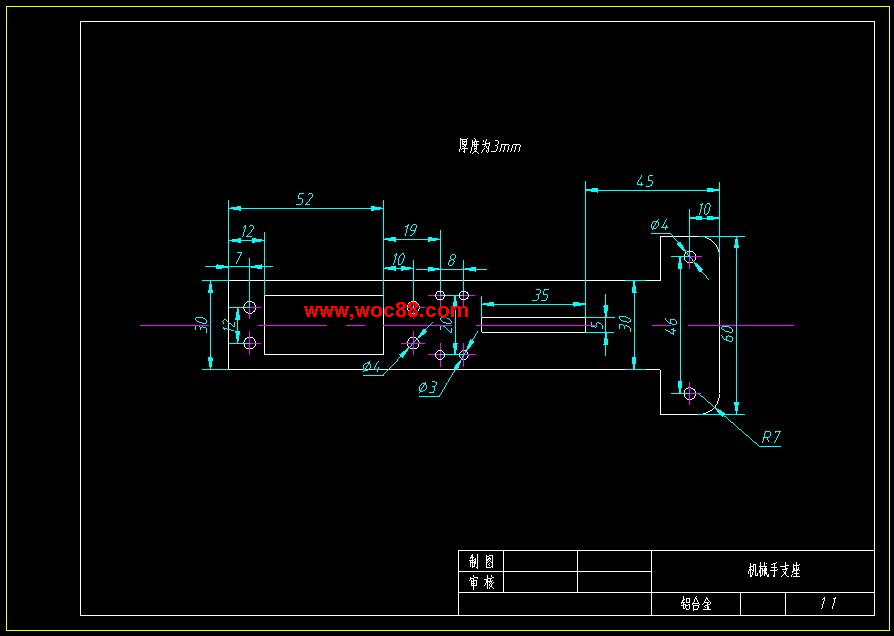The width and height of the screenshot is (894, 636).
Task: Click the 19 dimension value
Action: [410, 230]
